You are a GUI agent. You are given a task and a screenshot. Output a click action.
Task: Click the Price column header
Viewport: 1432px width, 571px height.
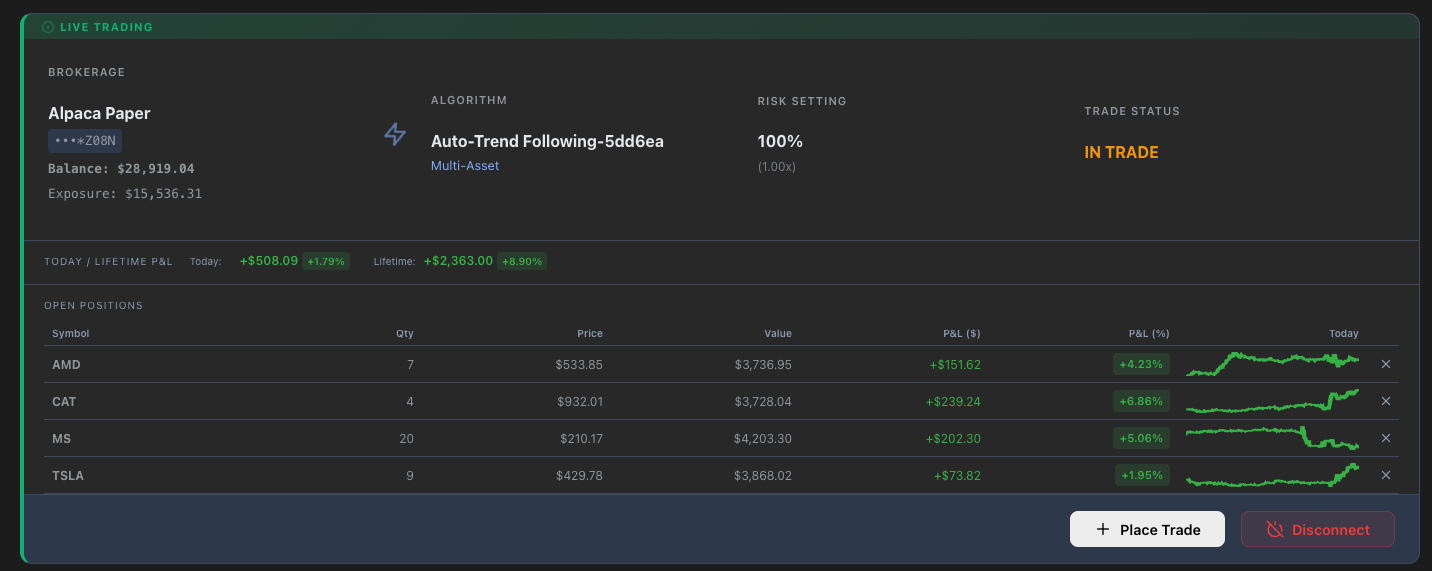coord(590,334)
